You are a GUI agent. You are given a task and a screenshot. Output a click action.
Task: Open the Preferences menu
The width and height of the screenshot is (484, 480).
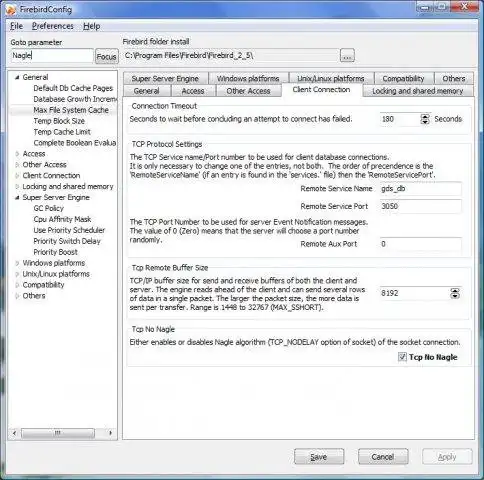[53, 26]
